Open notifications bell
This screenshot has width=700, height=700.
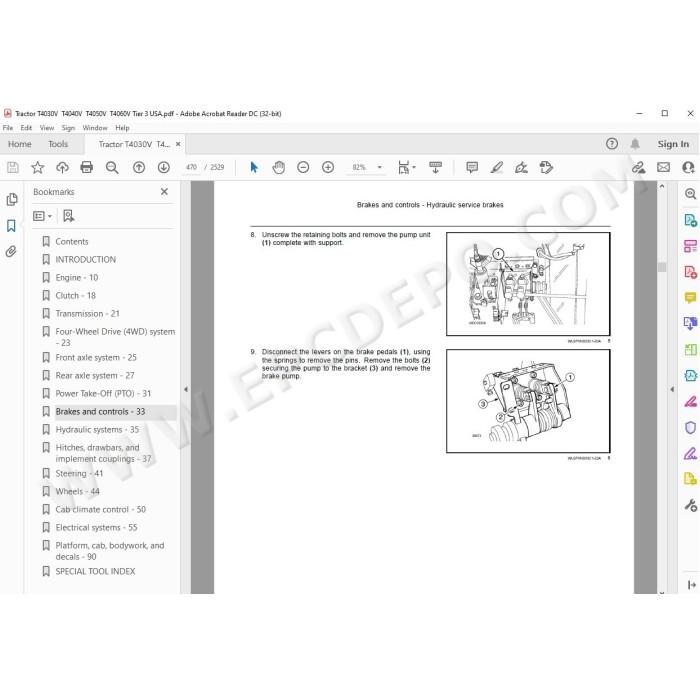point(635,144)
